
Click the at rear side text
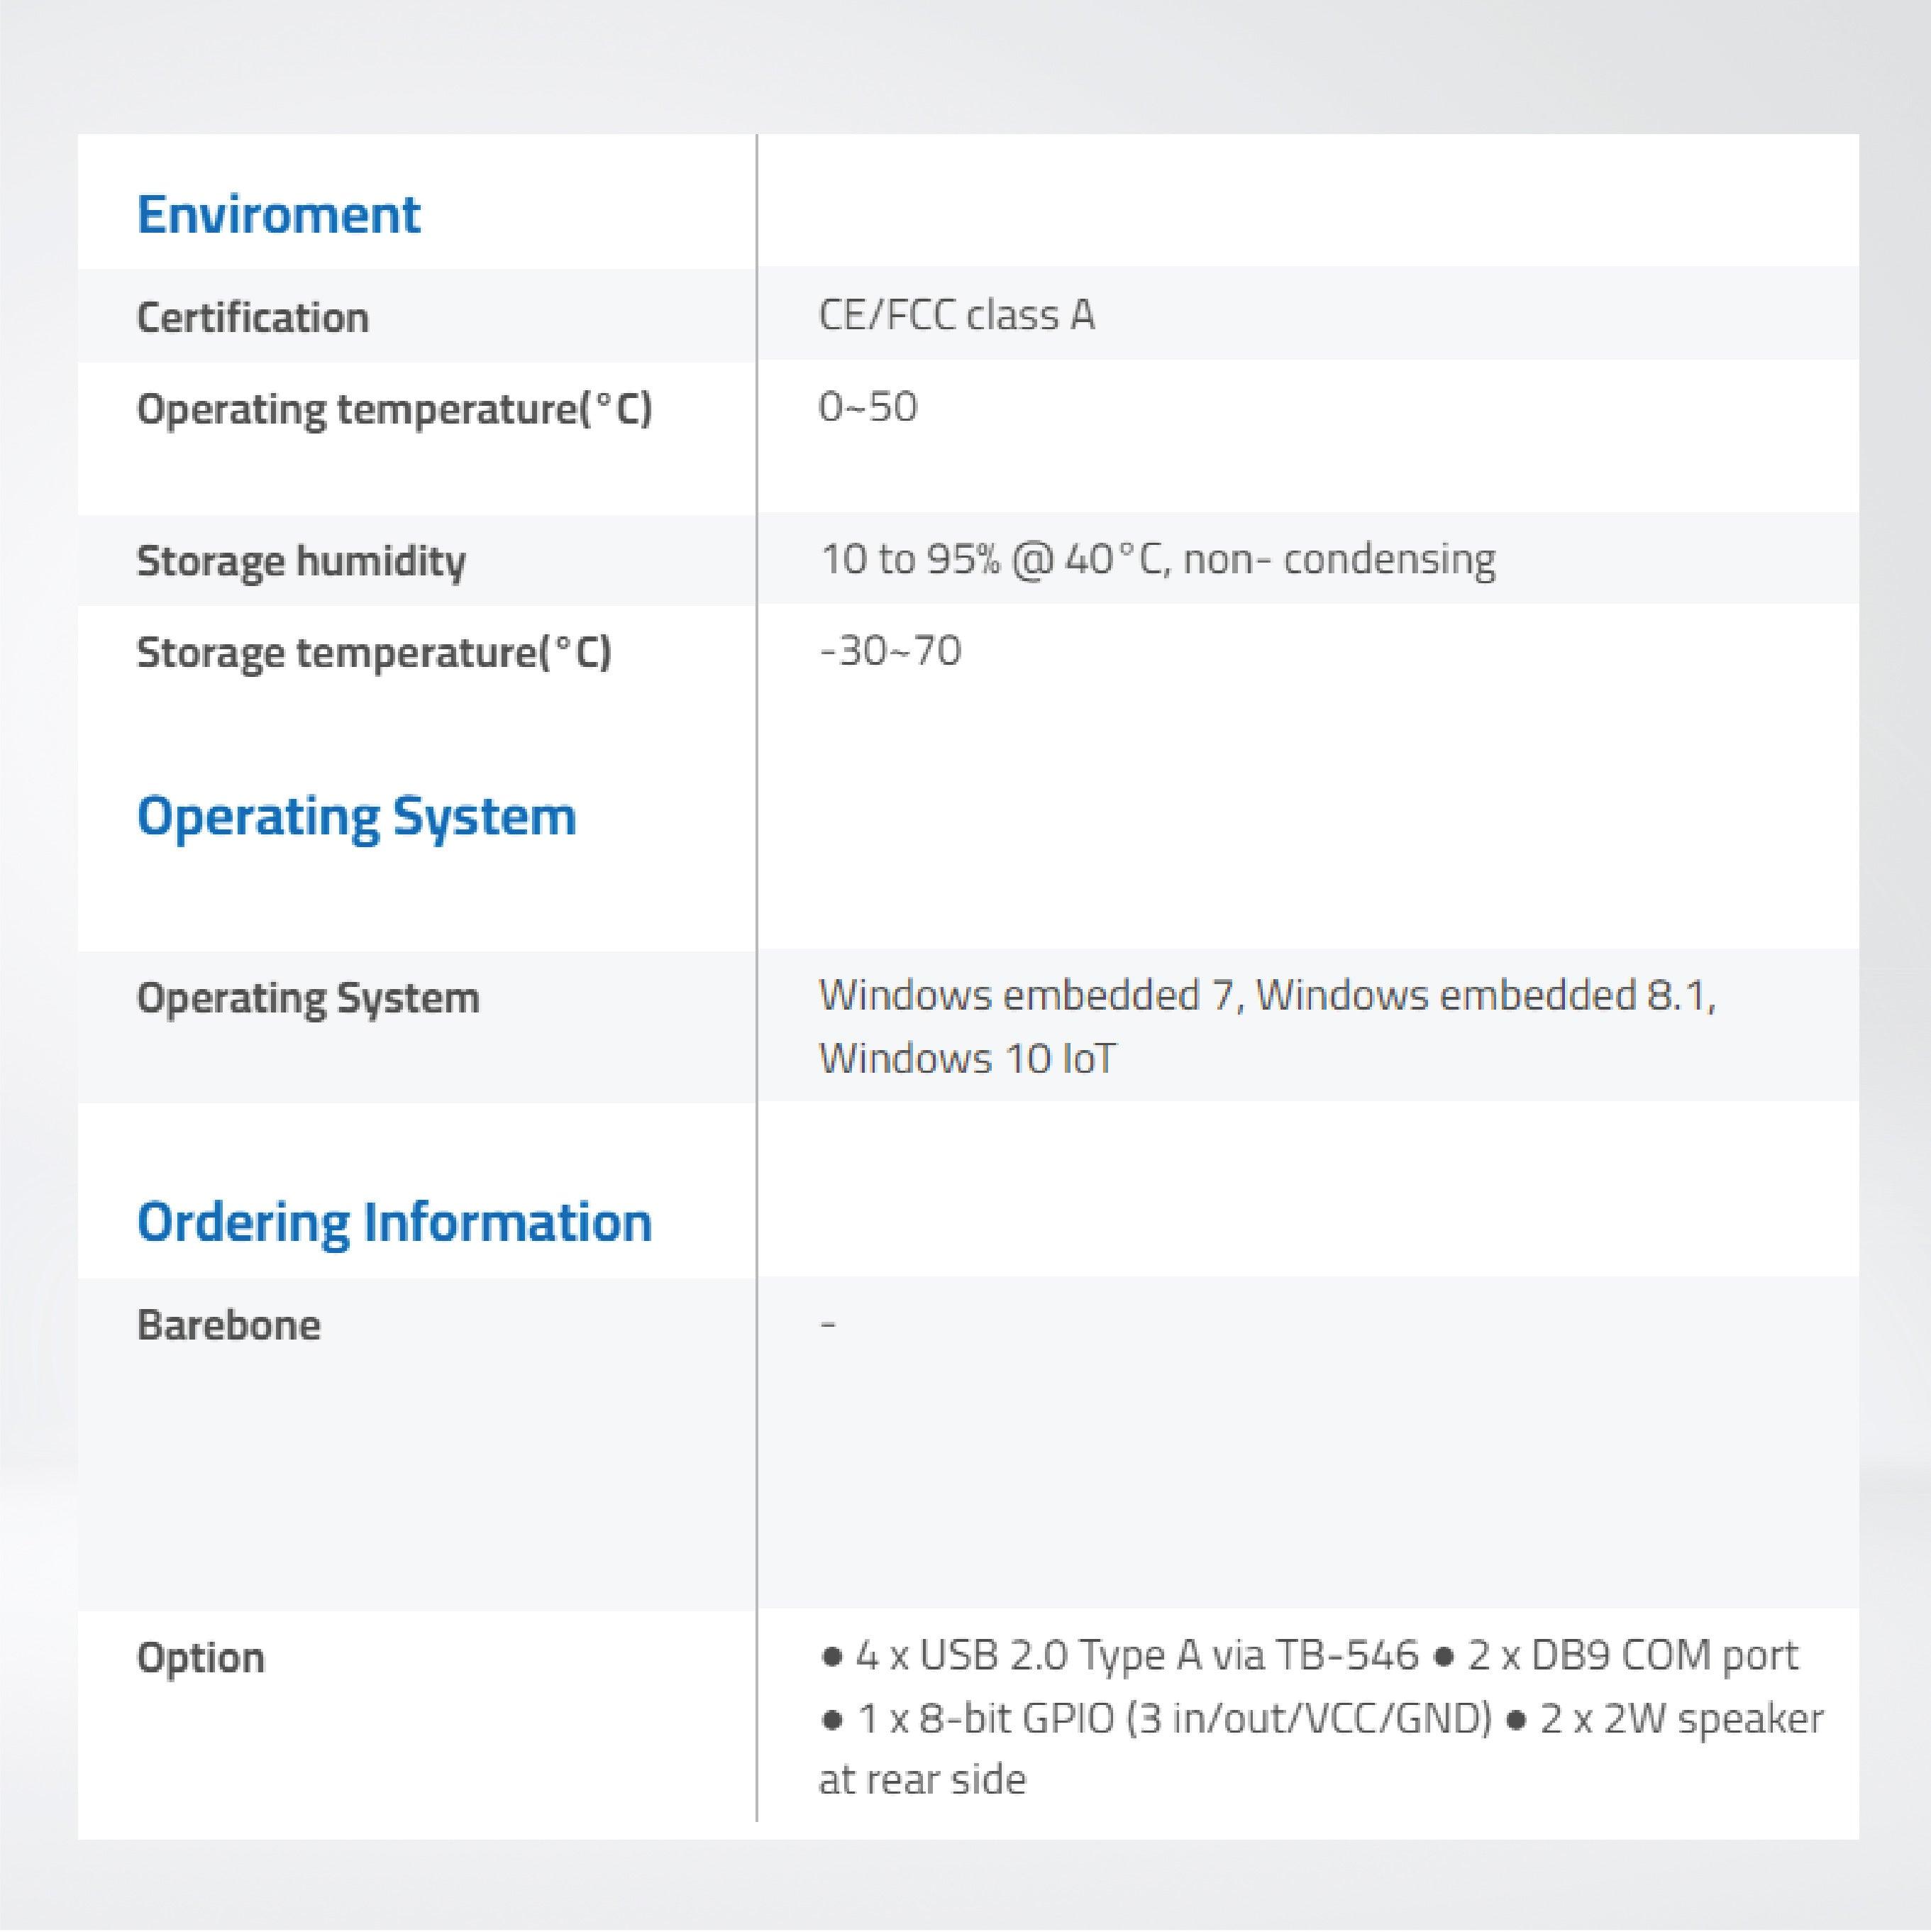click(x=922, y=1780)
